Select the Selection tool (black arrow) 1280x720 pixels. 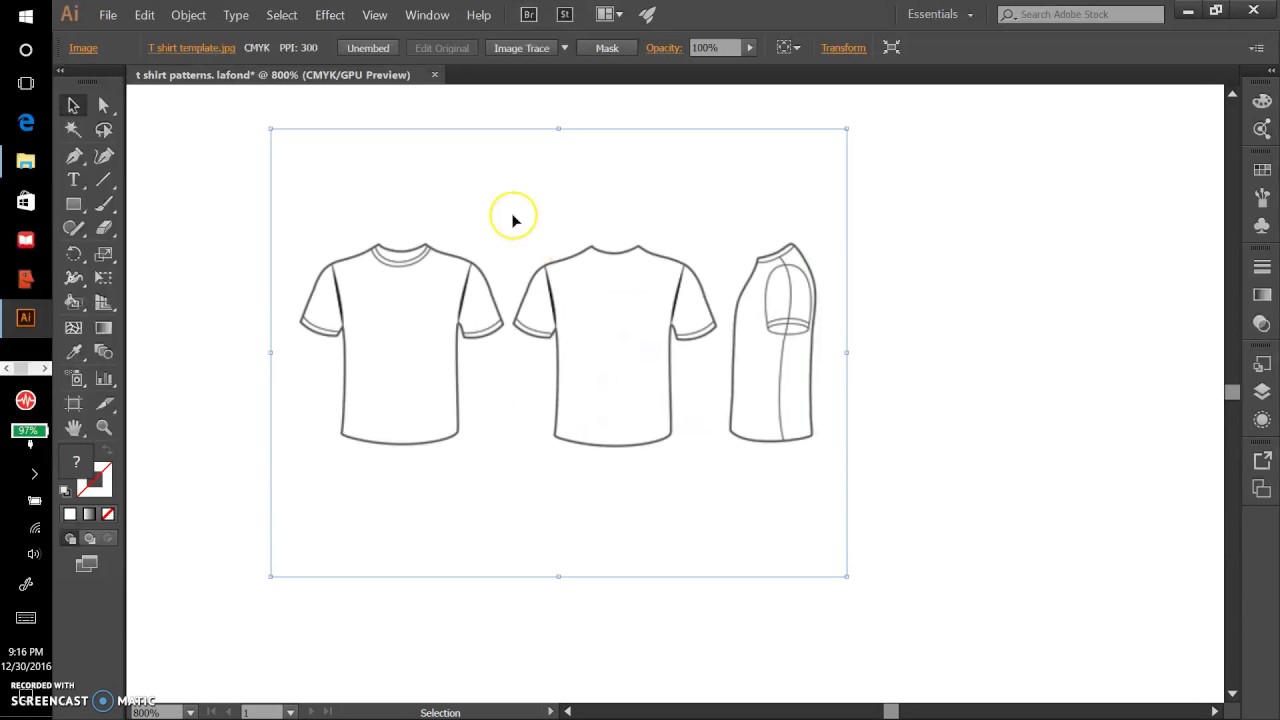pos(73,106)
